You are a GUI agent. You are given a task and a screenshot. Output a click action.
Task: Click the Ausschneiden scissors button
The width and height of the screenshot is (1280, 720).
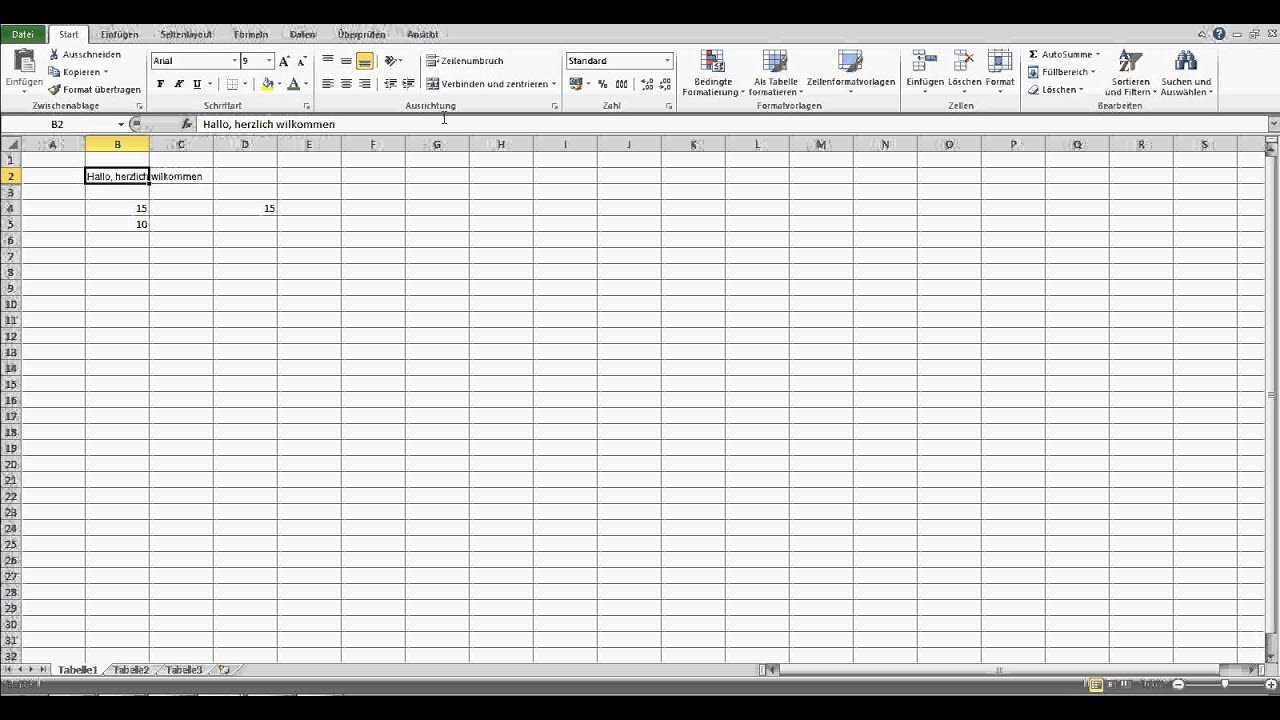pyautogui.click(x=84, y=55)
